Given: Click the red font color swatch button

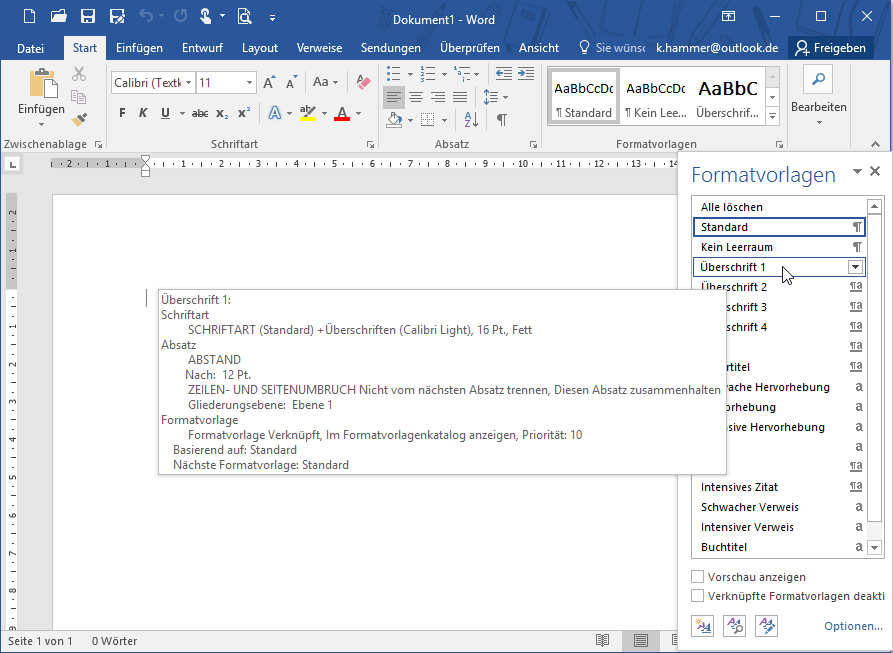Looking at the screenshot, I should pyautogui.click(x=342, y=113).
